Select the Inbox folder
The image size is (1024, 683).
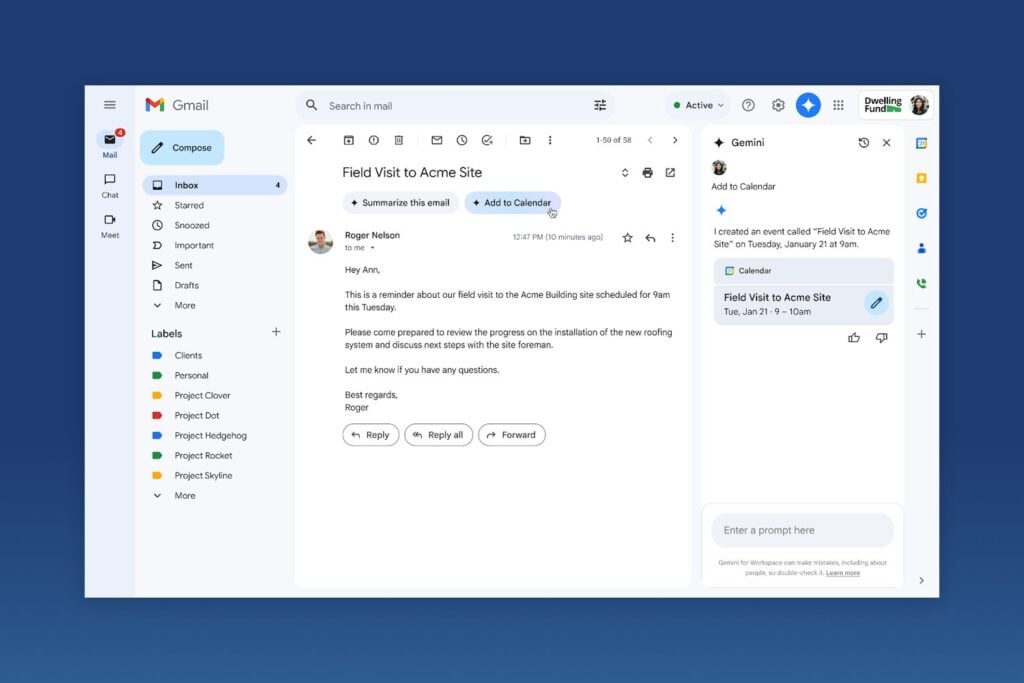click(x=215, y=185)
